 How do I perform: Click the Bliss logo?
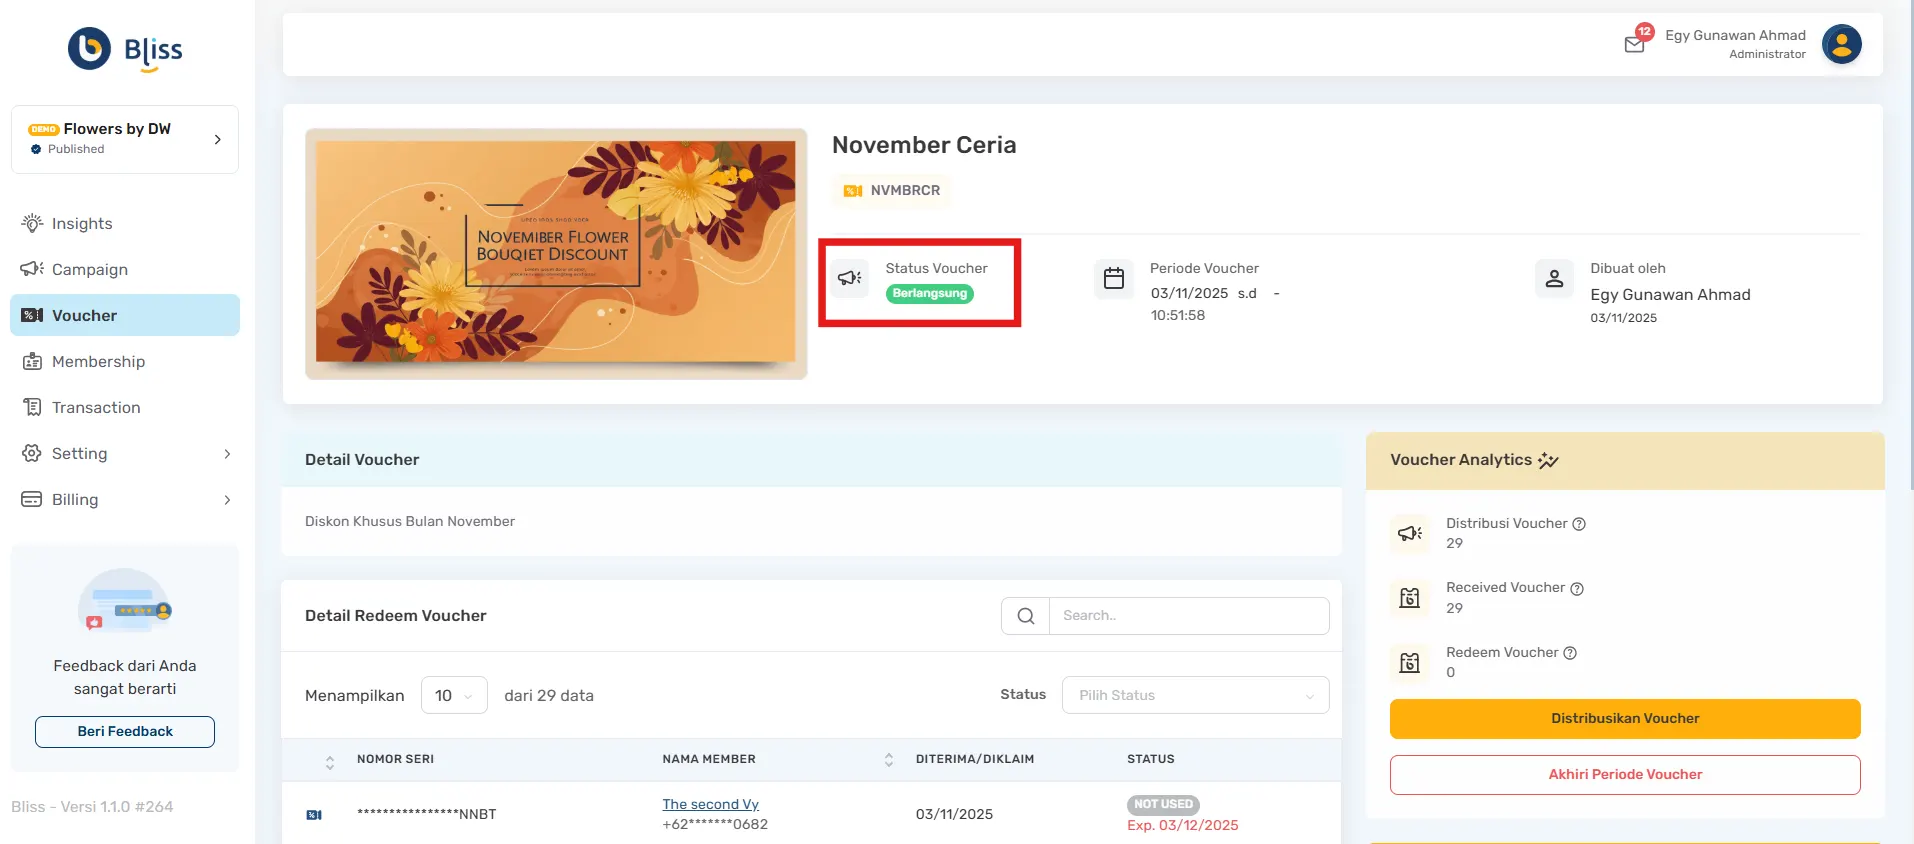click(x=125, y=49)
